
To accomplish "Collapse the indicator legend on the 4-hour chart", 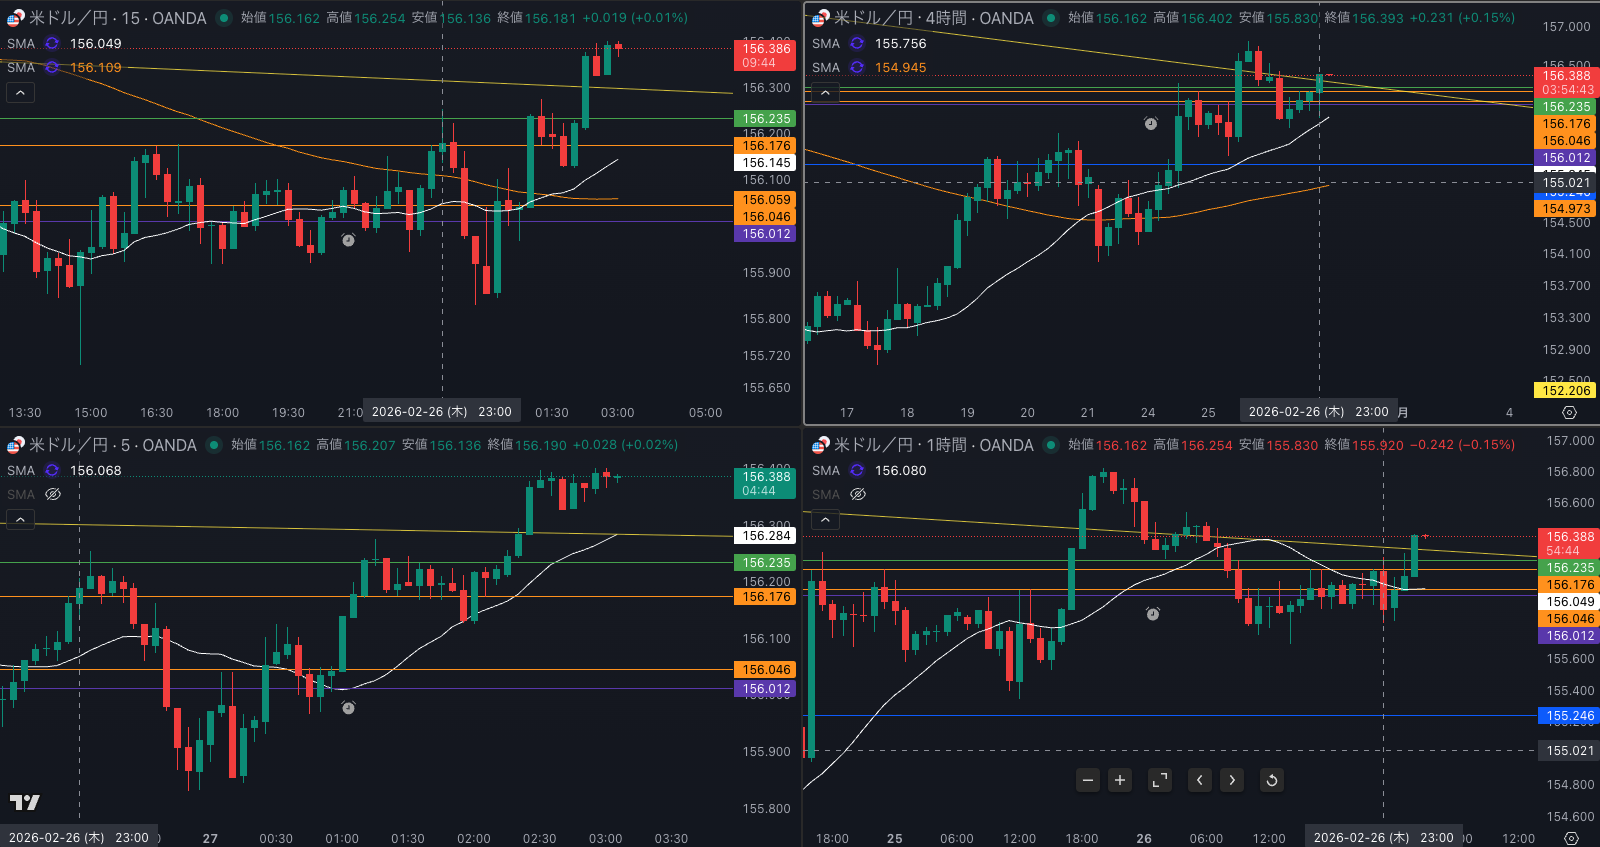I will point(825,93).
